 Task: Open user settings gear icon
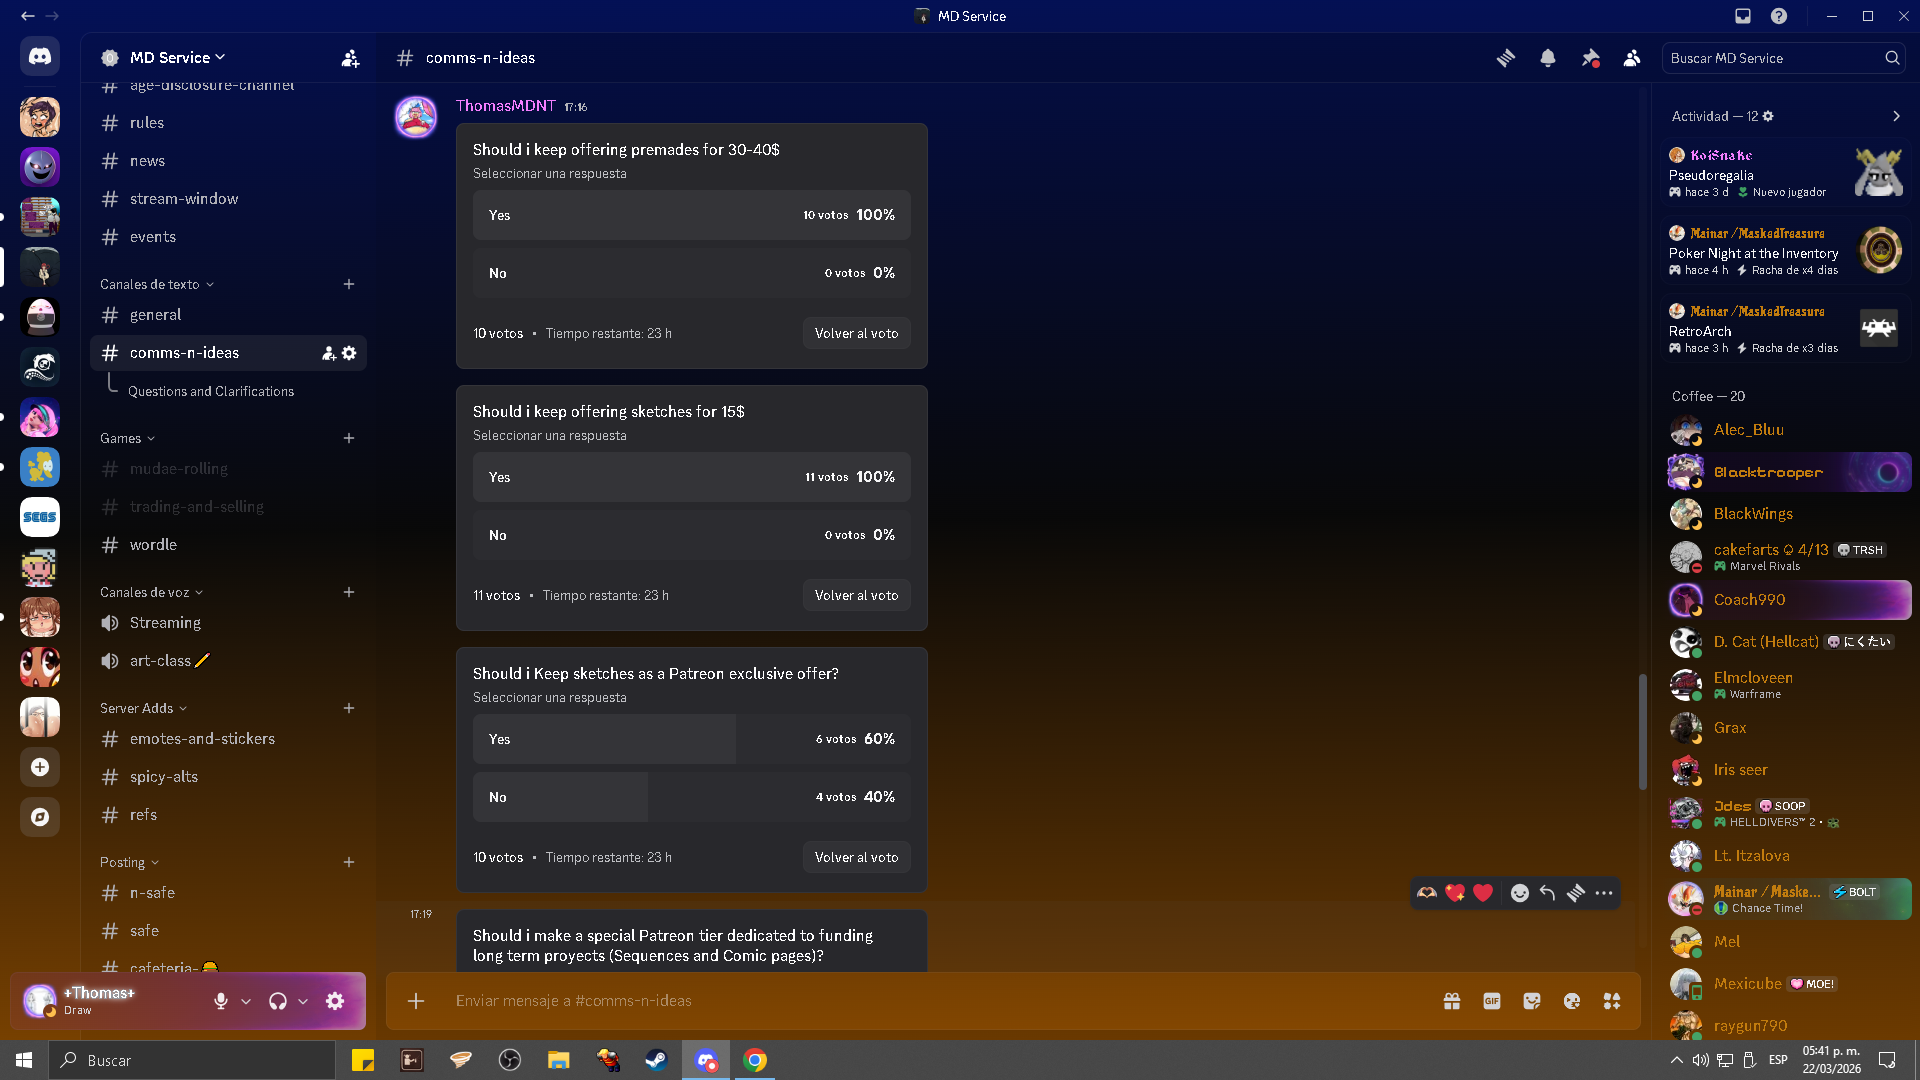335,1001
